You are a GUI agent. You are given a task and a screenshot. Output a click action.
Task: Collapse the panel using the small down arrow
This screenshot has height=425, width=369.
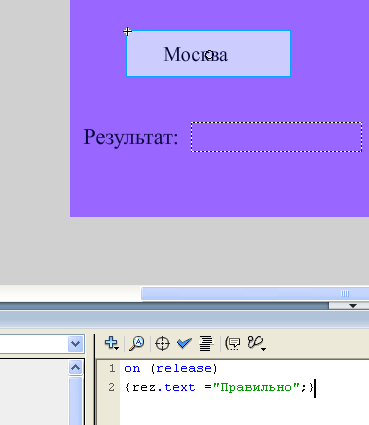click(x=353, y=306)
